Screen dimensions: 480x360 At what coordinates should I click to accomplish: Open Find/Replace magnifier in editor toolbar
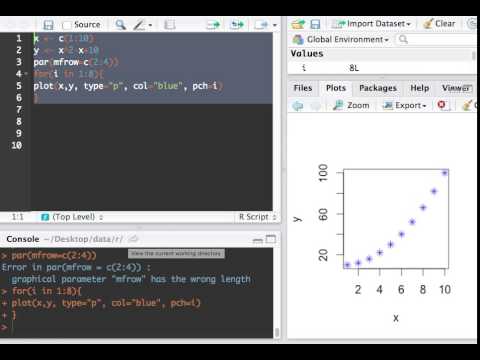(x=120, y=25)
